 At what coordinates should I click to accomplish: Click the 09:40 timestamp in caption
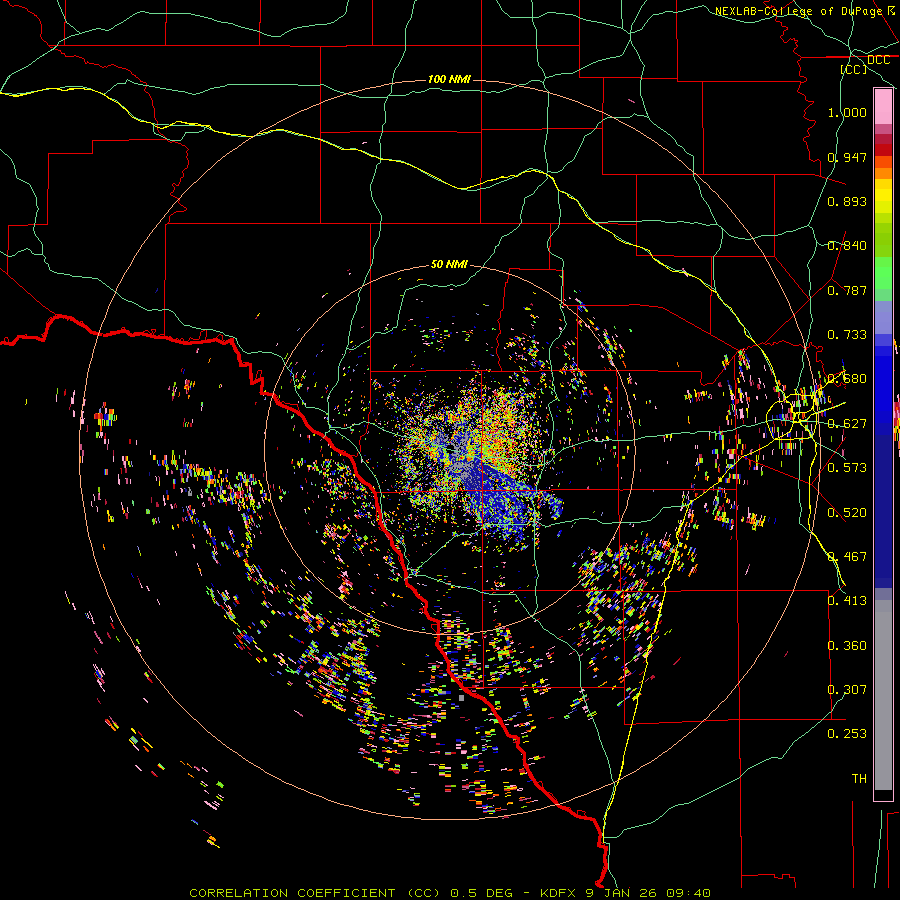(688, 893)
